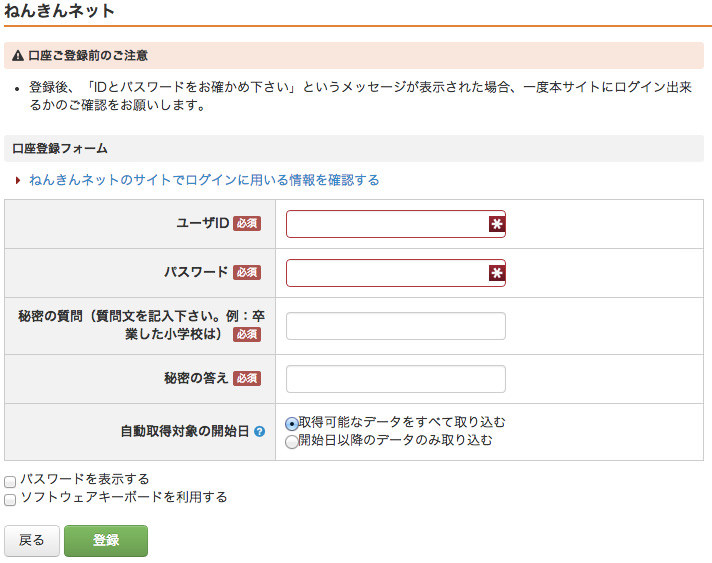The height and width of the screenshot is (563, 712).
Task: Select 開始日以降のデータのみ取り込む radio option
Action: (291, 441)
